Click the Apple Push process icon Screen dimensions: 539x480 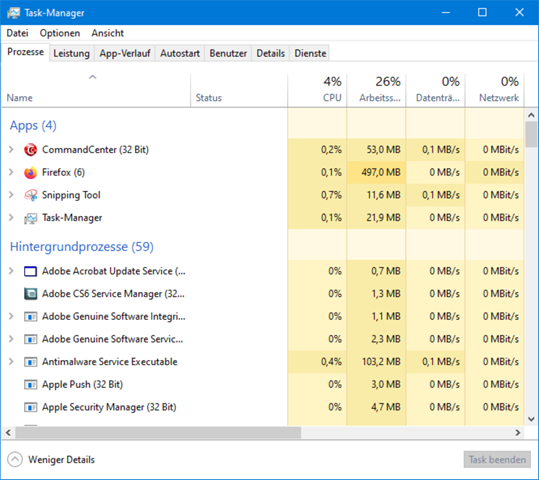pos(30,384)
